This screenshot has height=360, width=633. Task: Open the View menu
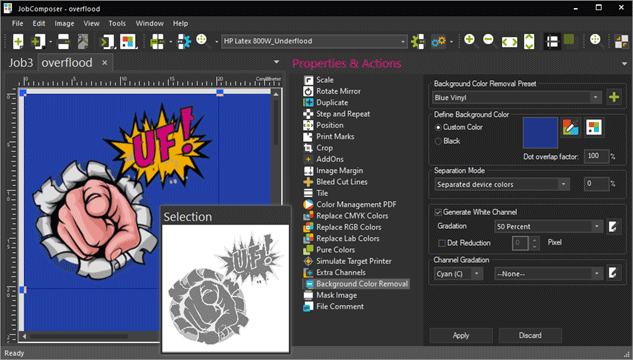pos(91,23)
